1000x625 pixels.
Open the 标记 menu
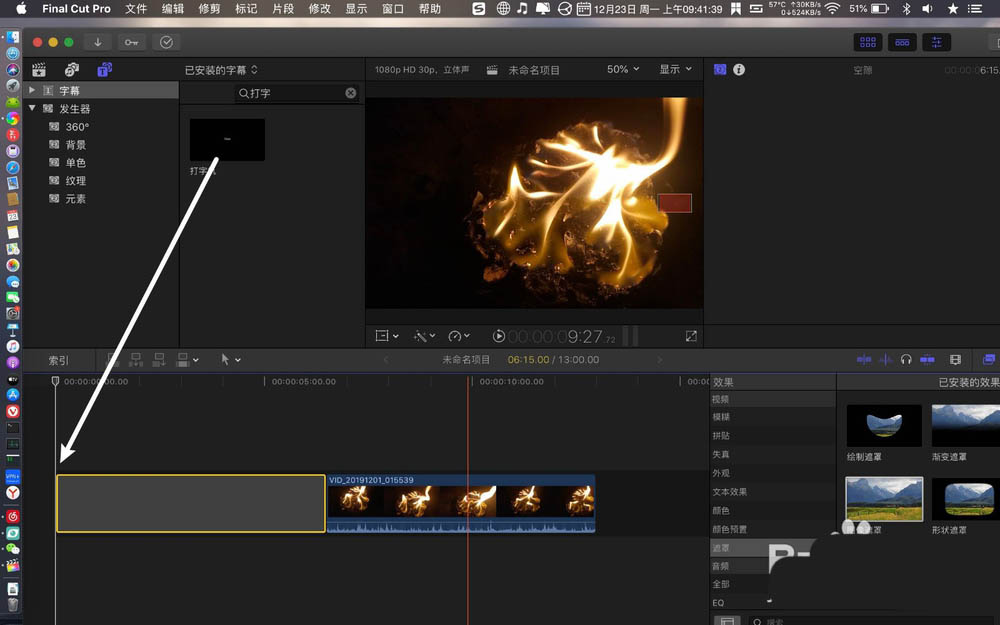point(246,8)
